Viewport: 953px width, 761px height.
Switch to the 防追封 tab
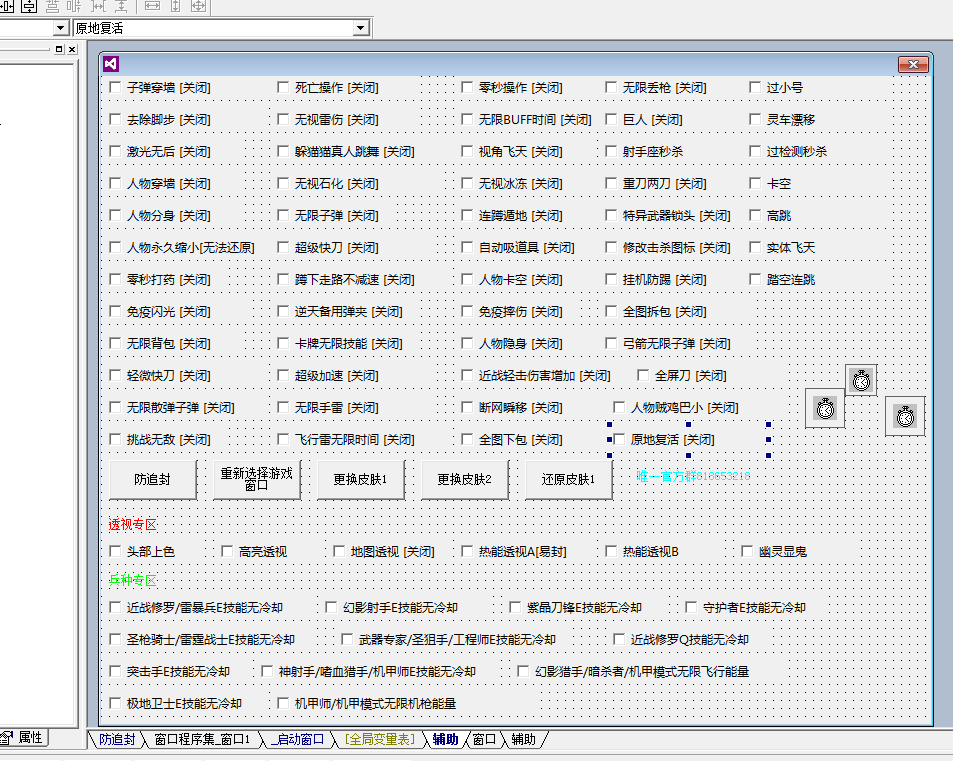click(117, 740)
